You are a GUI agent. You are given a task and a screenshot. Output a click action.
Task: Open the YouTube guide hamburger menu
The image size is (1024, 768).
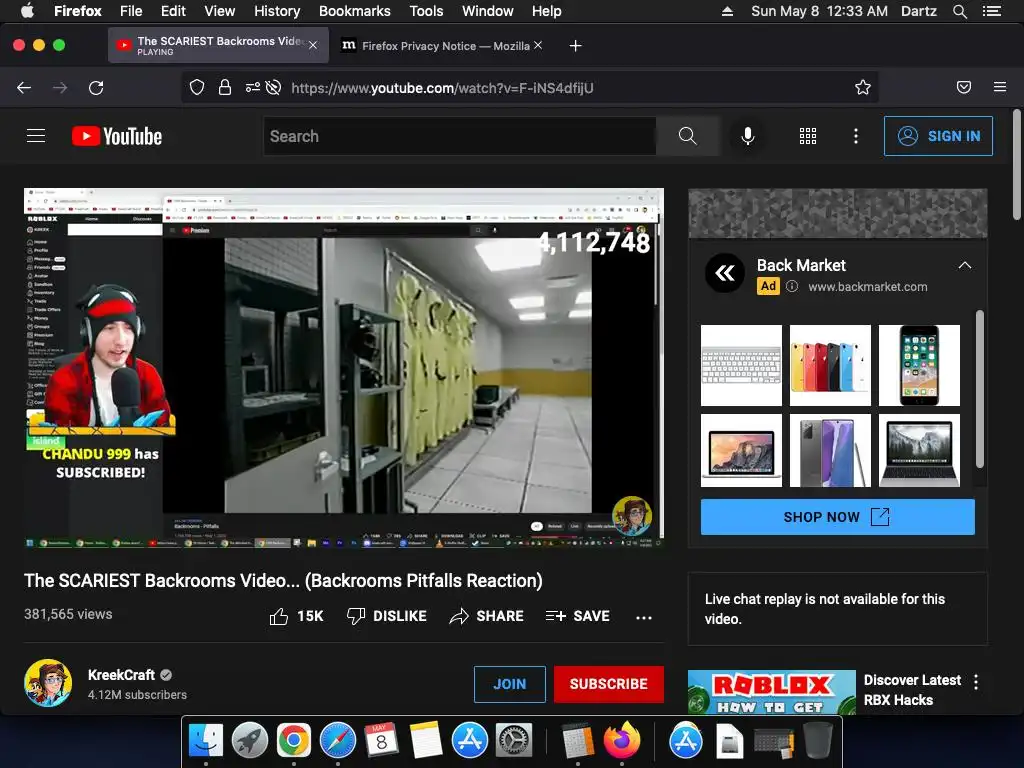(x=36, y=136)
